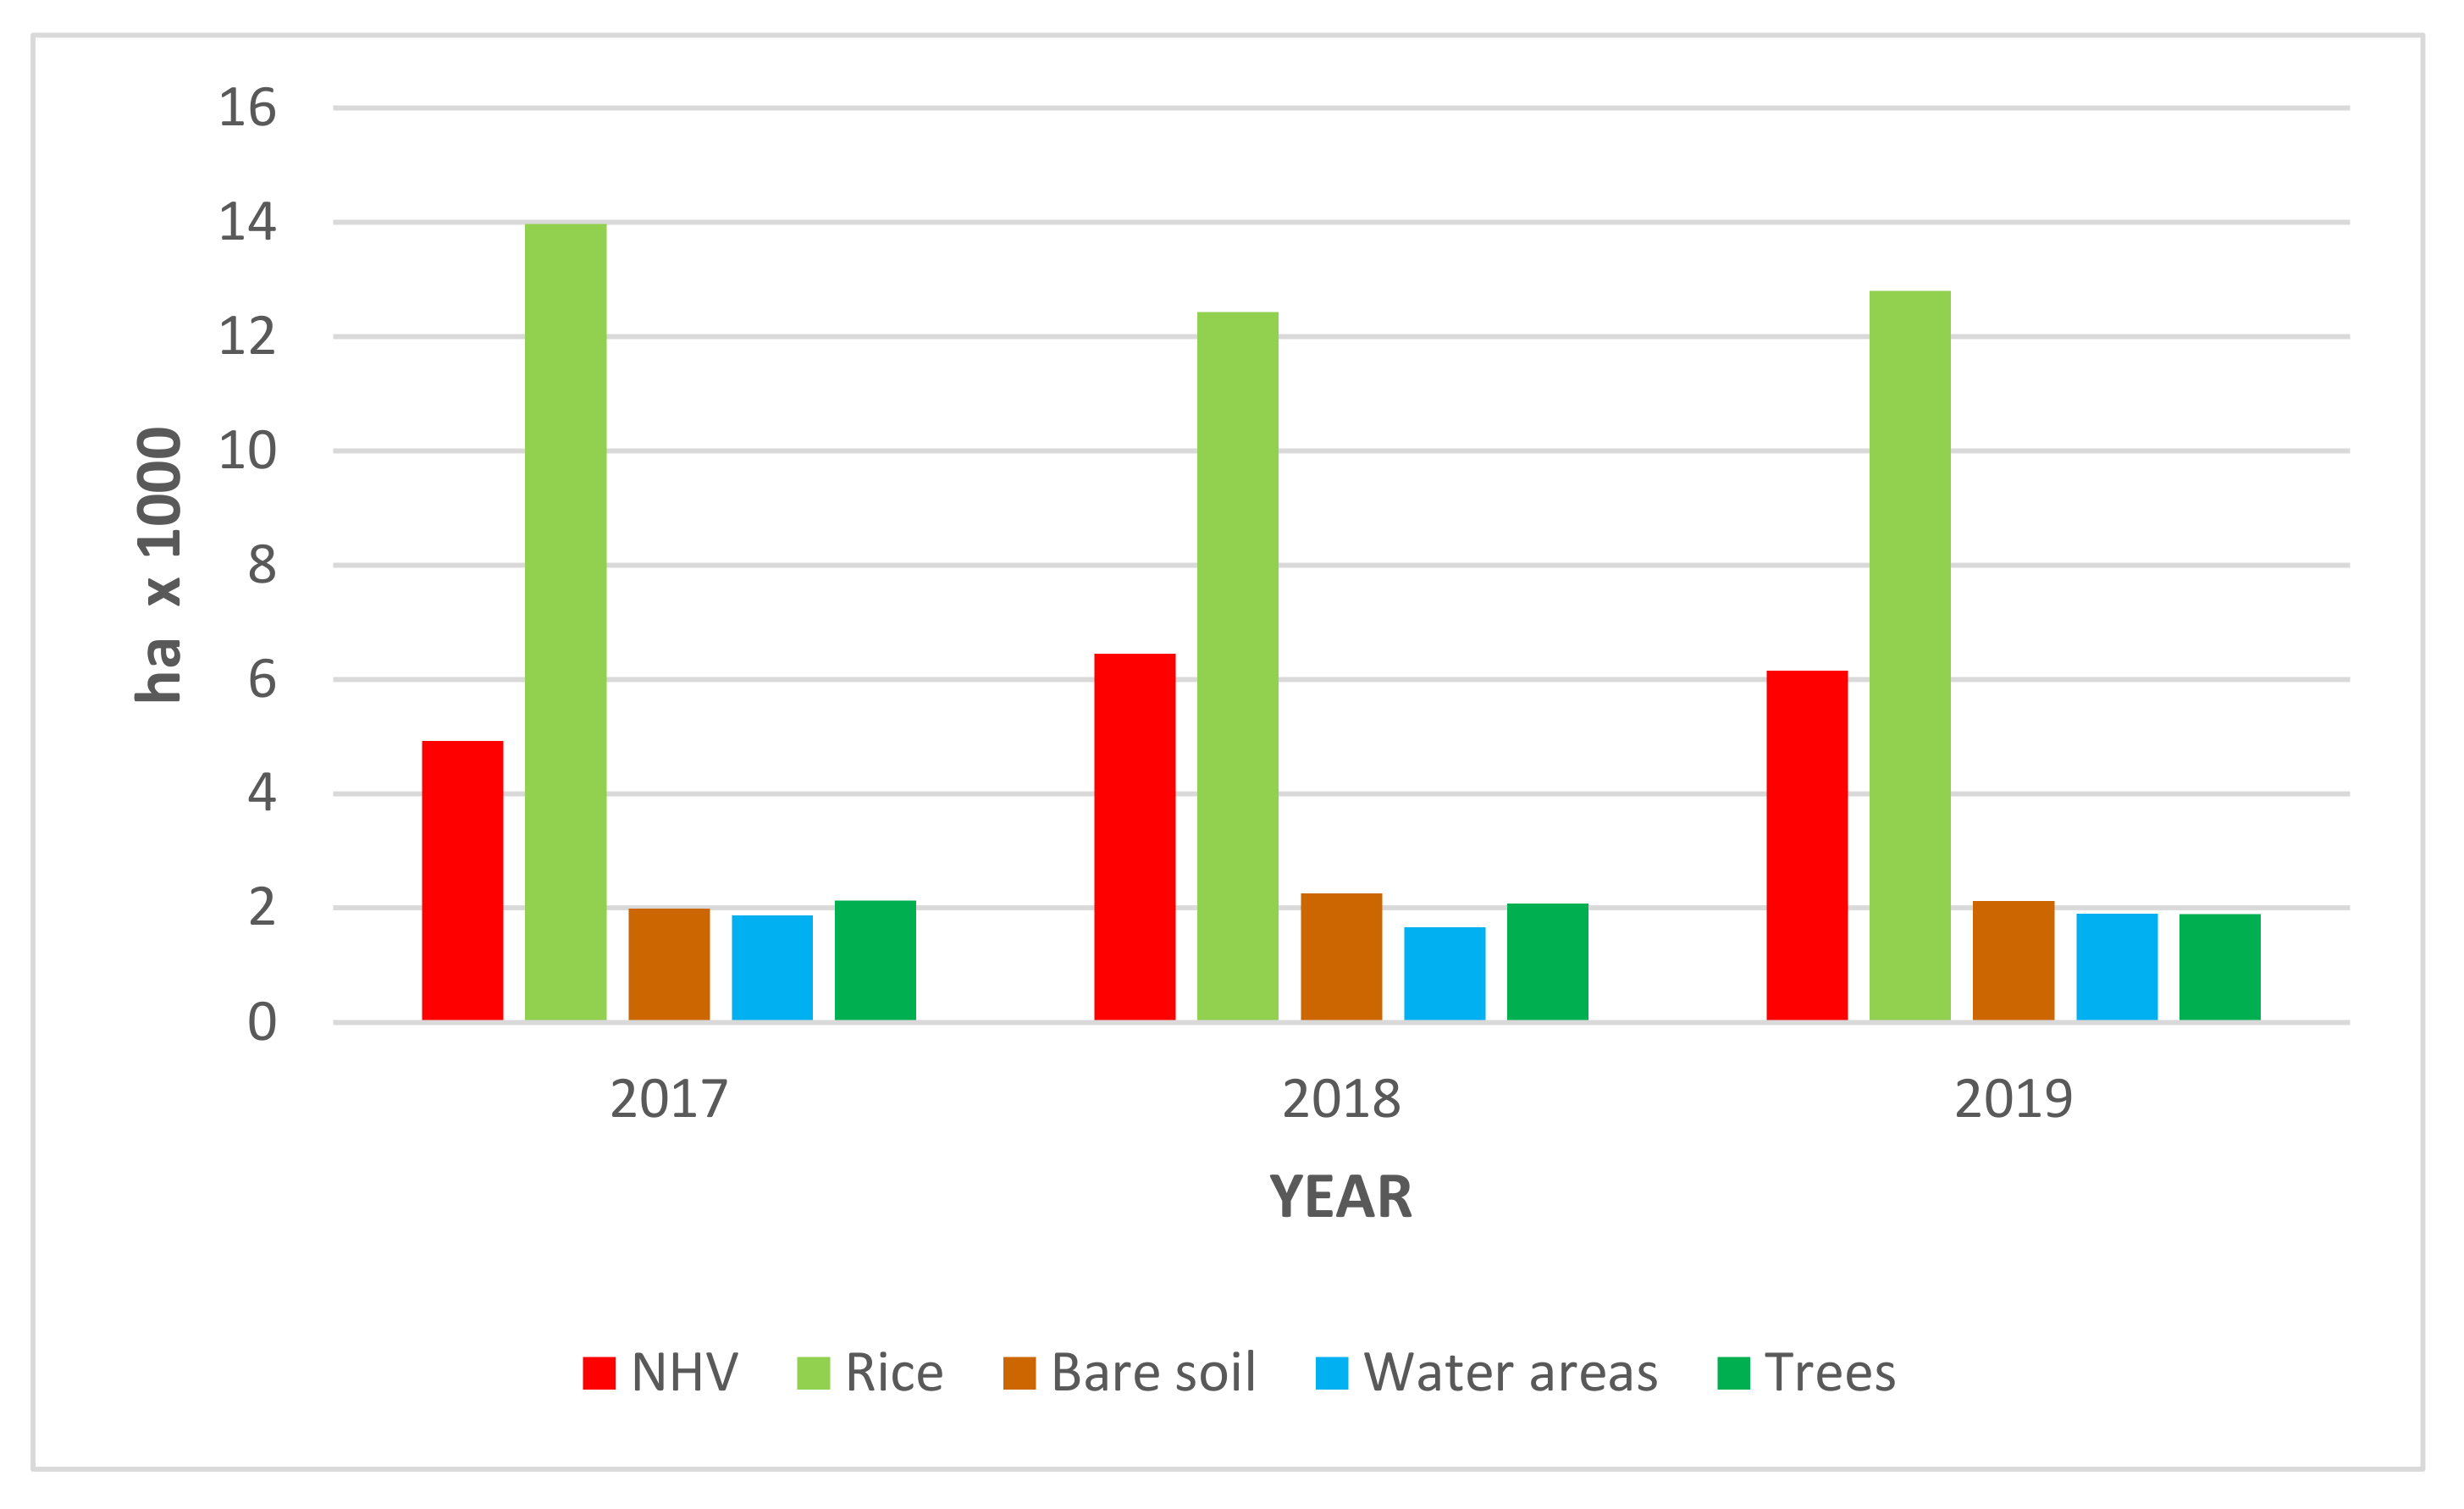Click the orange Bare soil legend swatch

click(x=1019, y=1373)
